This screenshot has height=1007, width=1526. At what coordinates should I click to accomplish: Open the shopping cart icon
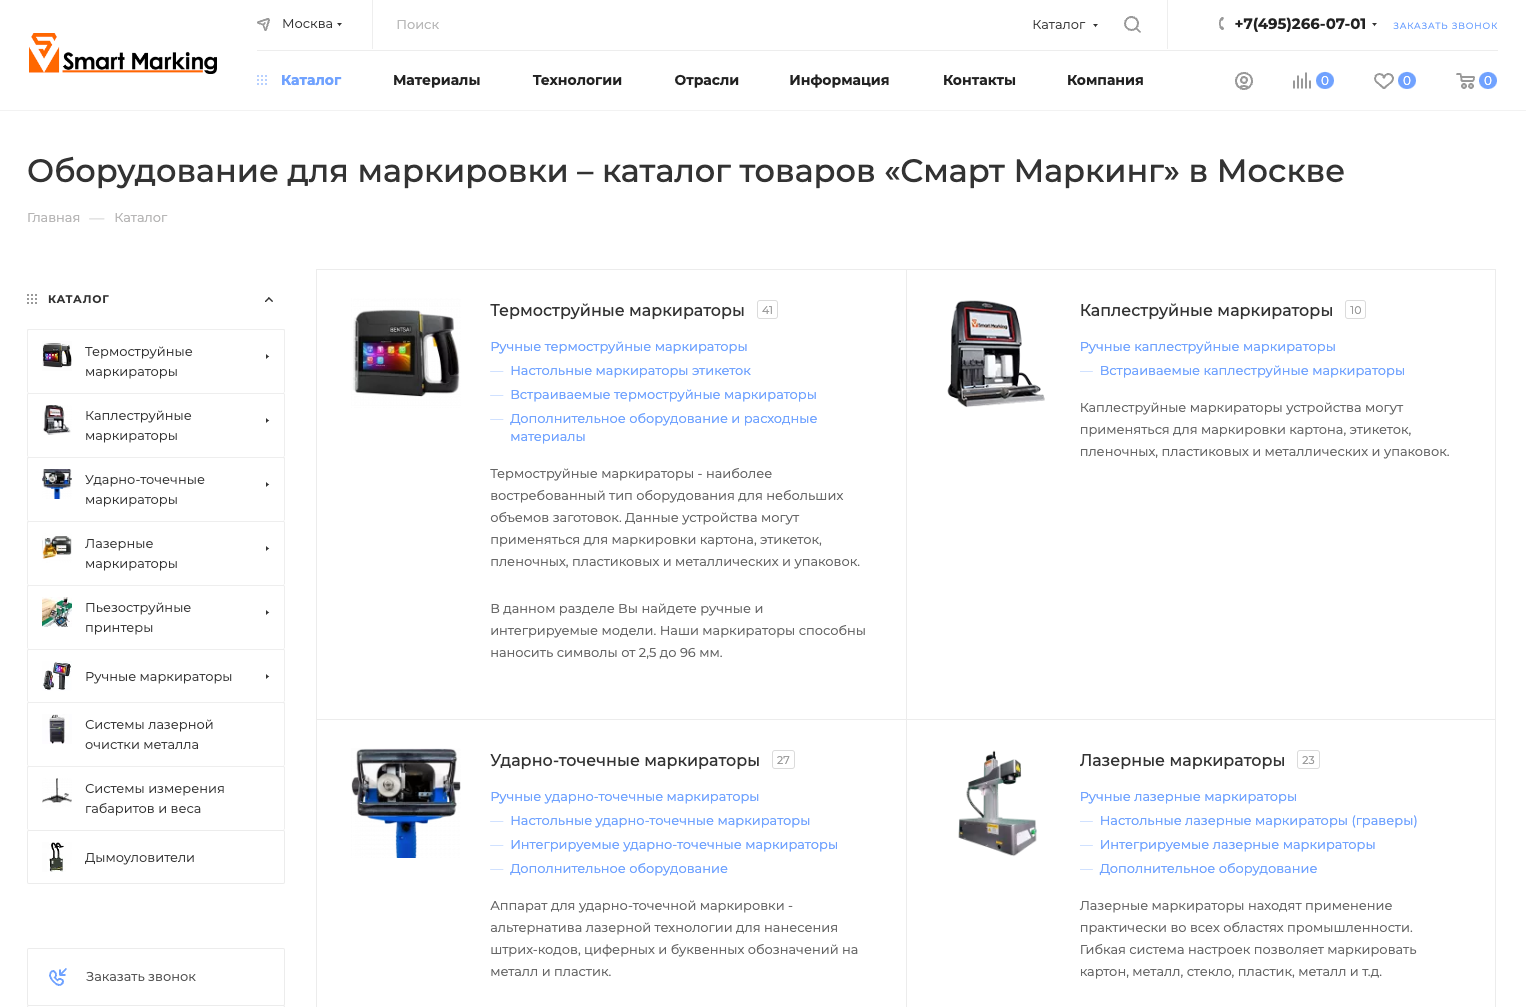pos(1466,81)
